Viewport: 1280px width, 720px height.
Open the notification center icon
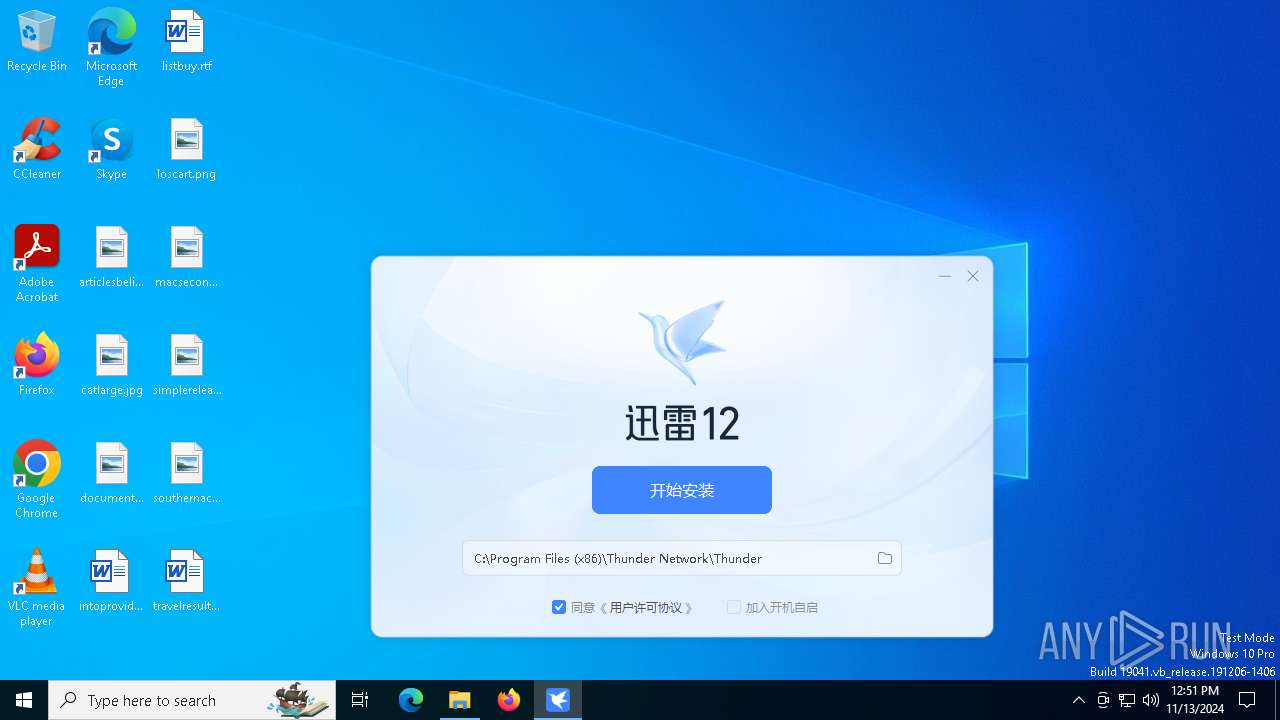click(1247, 700)
